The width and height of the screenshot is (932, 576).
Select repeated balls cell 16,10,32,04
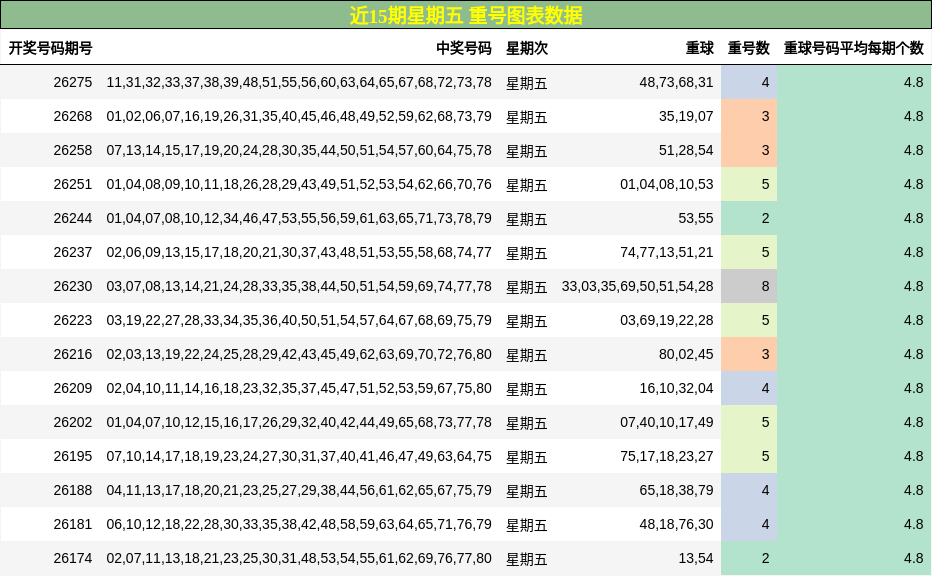tap(676, 388)
